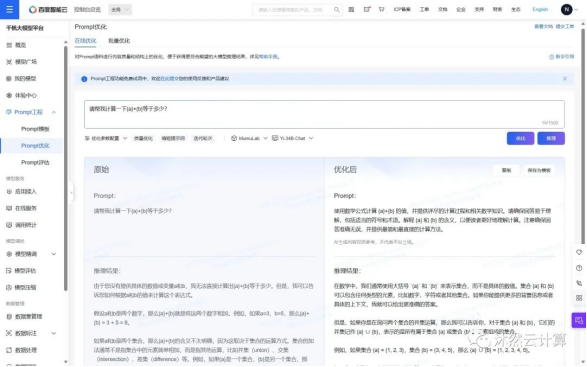
Task: Switch language to English
Action: tap(540, 9)
